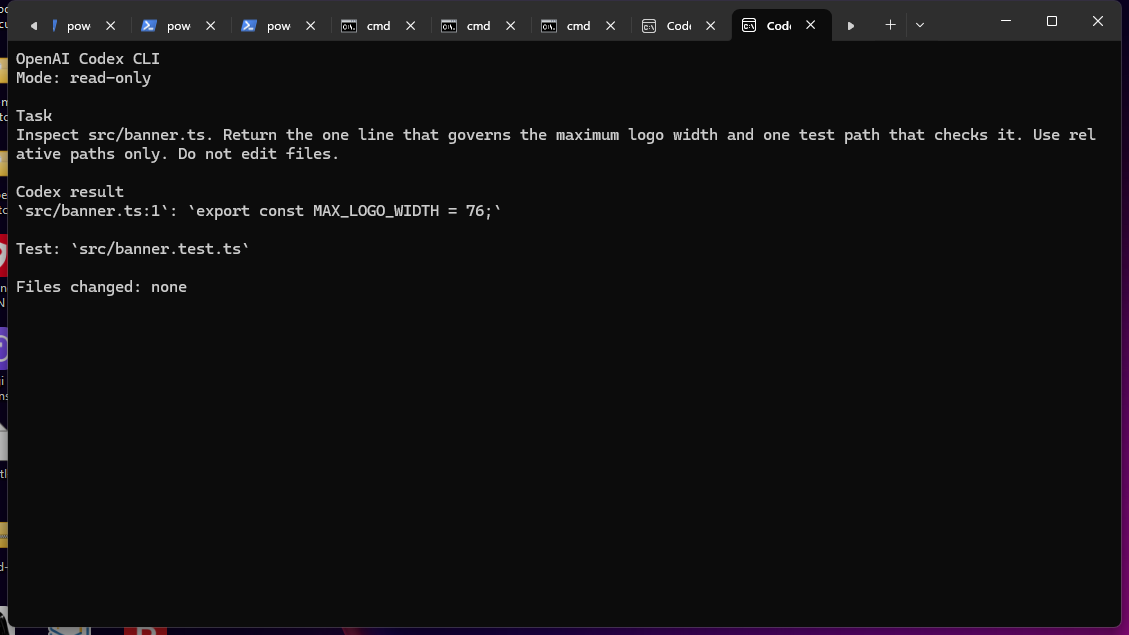Click the 'MAX_LOGO_WIDTH = 76' result line
Screen dimensions: 1129x635
[x=258, y=211]
